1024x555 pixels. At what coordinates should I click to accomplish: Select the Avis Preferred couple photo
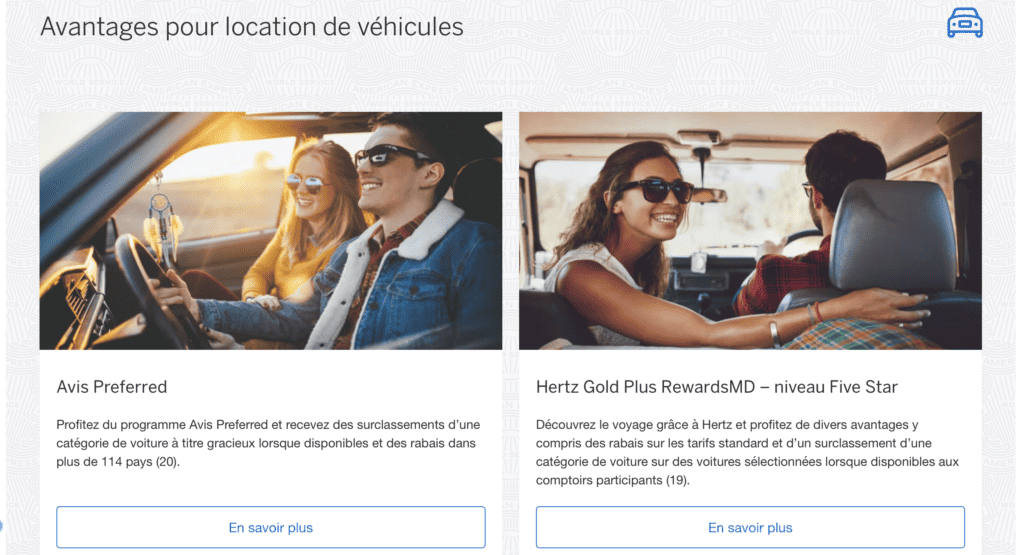(x=270, y=230)
